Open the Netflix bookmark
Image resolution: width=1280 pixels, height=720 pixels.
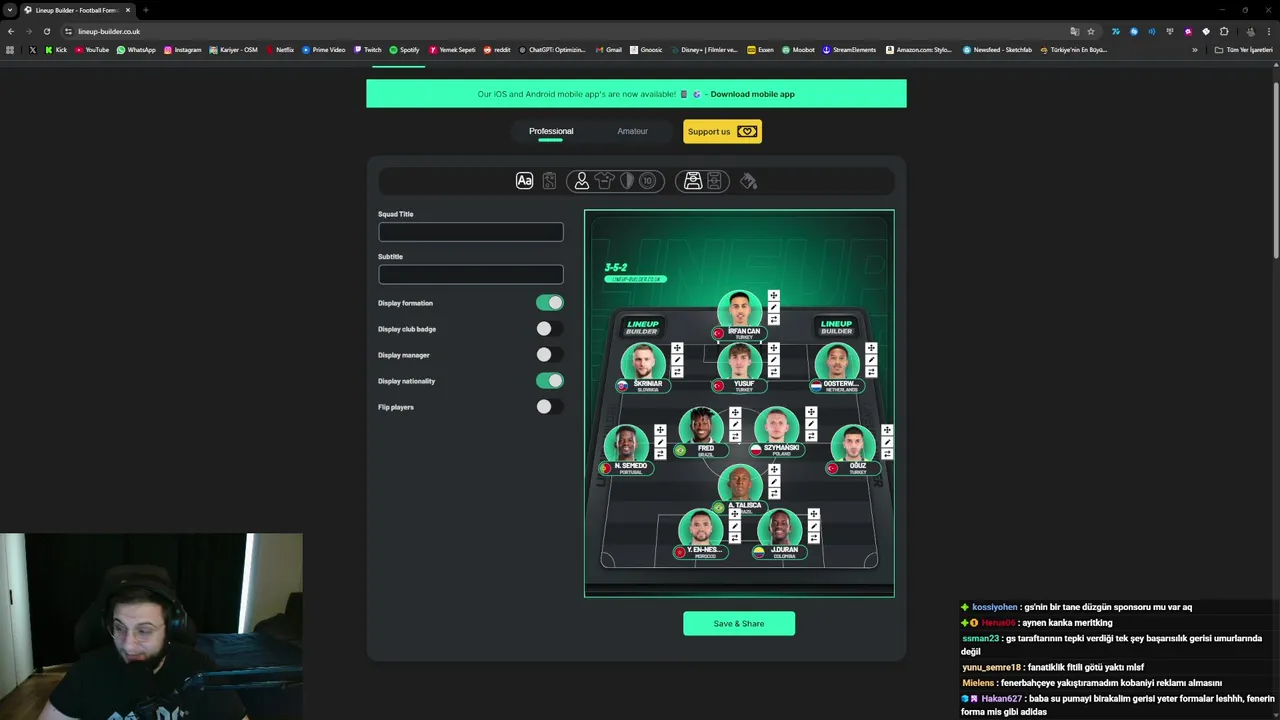tap(279, 49)
